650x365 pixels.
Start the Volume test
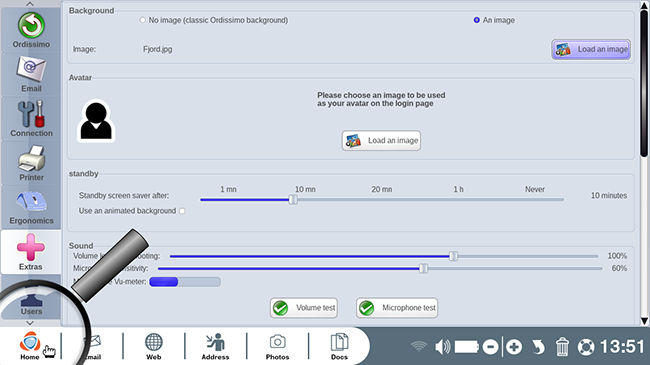click(304, 308)
